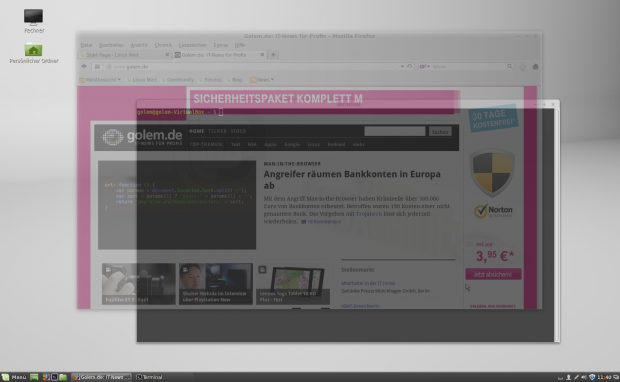Click the golem.de site search field
The width and height of the screenshot is (620, 382).
(x=395, y=131)
